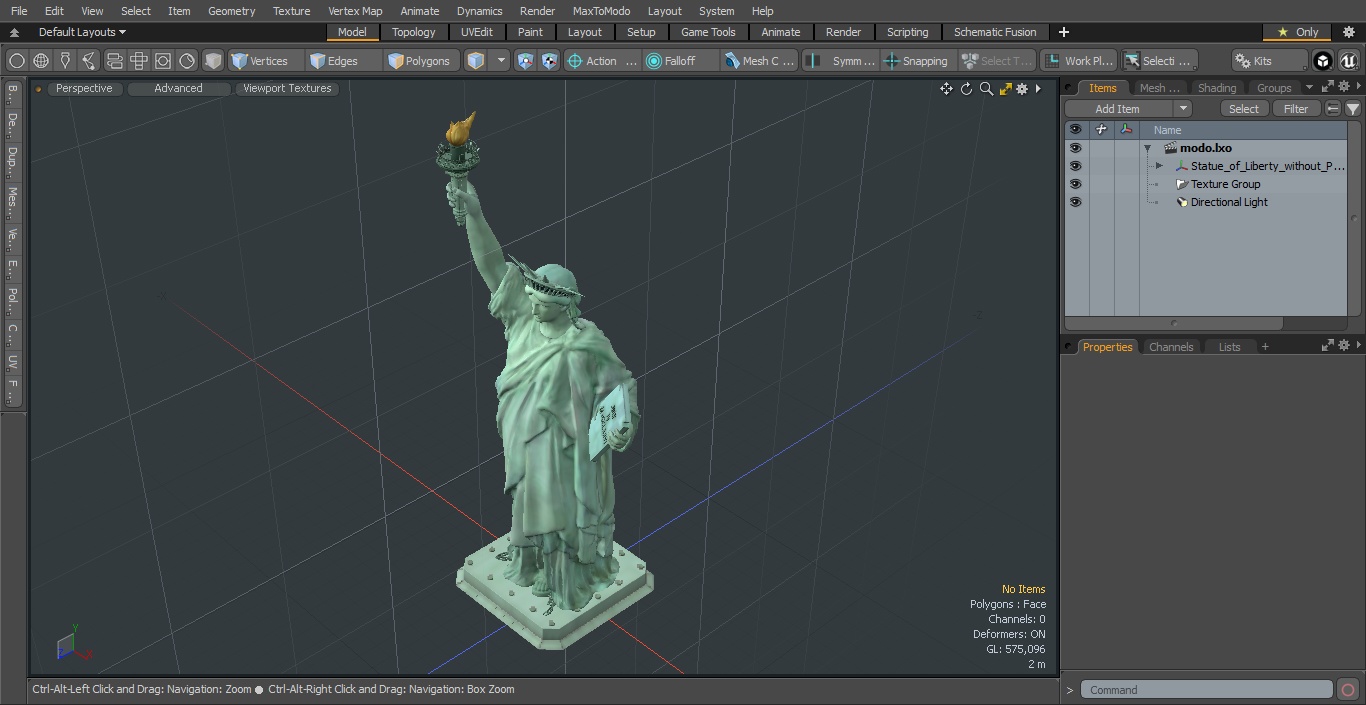Click the viewport pan move icon
The image size is (1366, 705).
(946, 89)
